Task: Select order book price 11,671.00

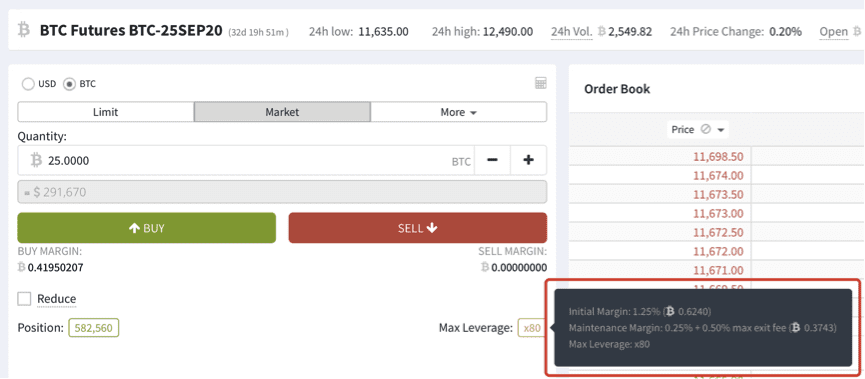Action: pos(718,270)
